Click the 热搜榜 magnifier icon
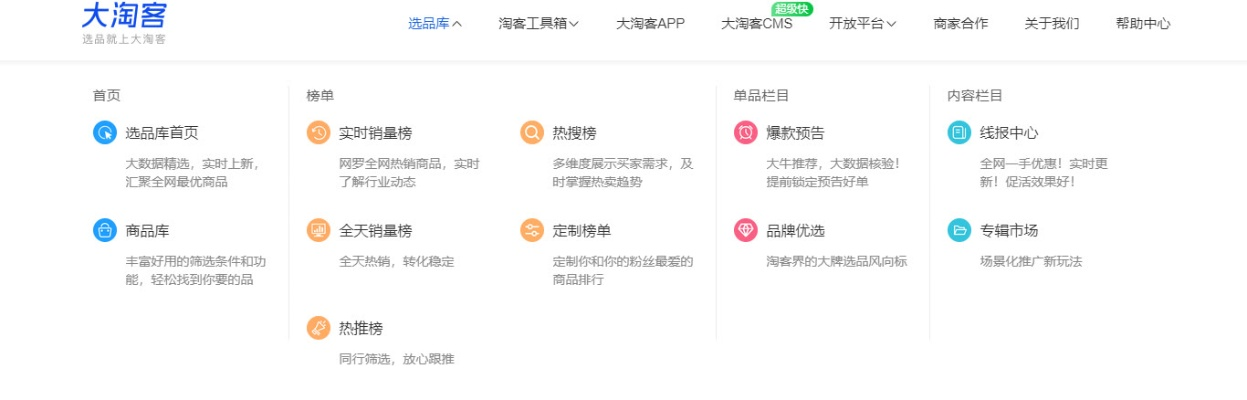 pyautogui.click(x=532, y=132)
